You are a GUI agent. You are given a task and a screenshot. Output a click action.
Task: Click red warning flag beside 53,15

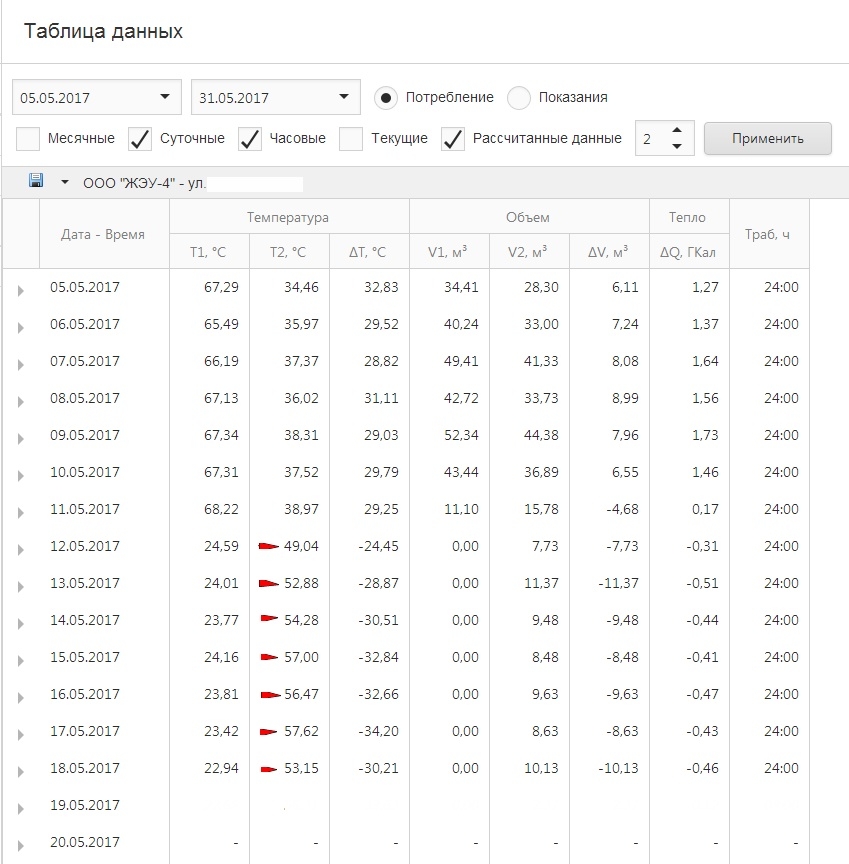click(269, 769)
